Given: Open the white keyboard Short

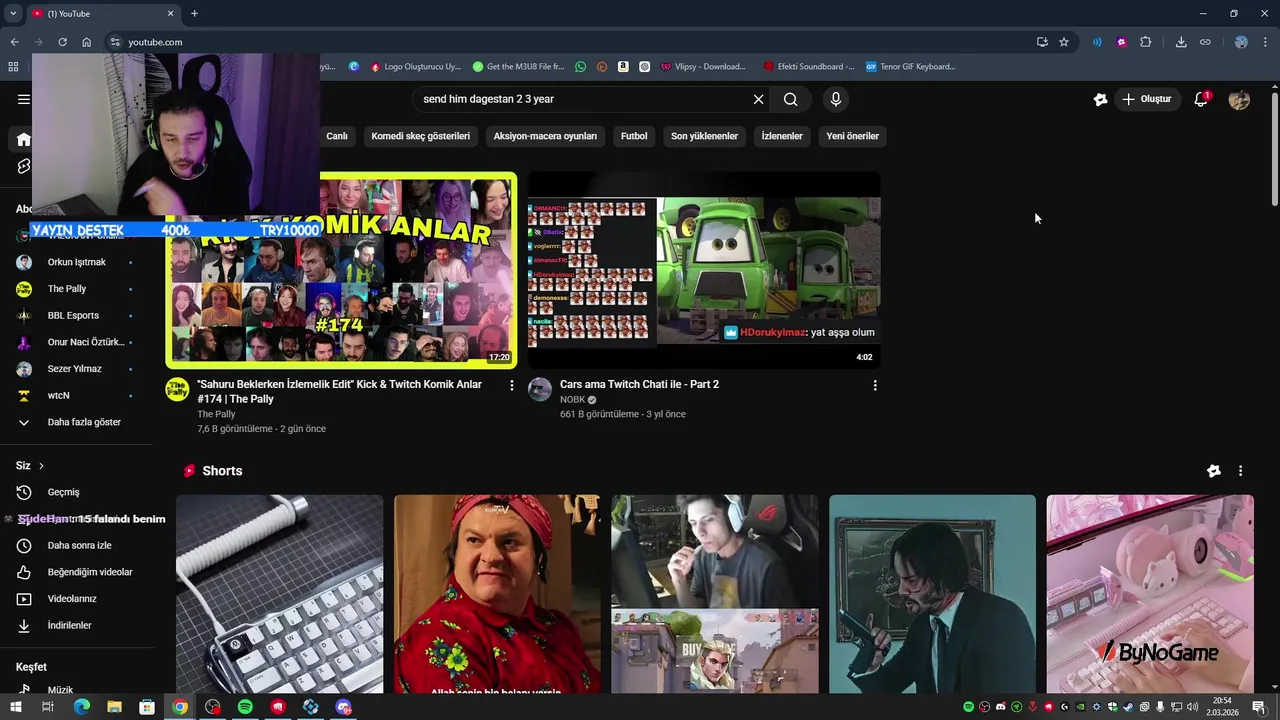Looking at the screenshot, I should (x=279, y=594).
